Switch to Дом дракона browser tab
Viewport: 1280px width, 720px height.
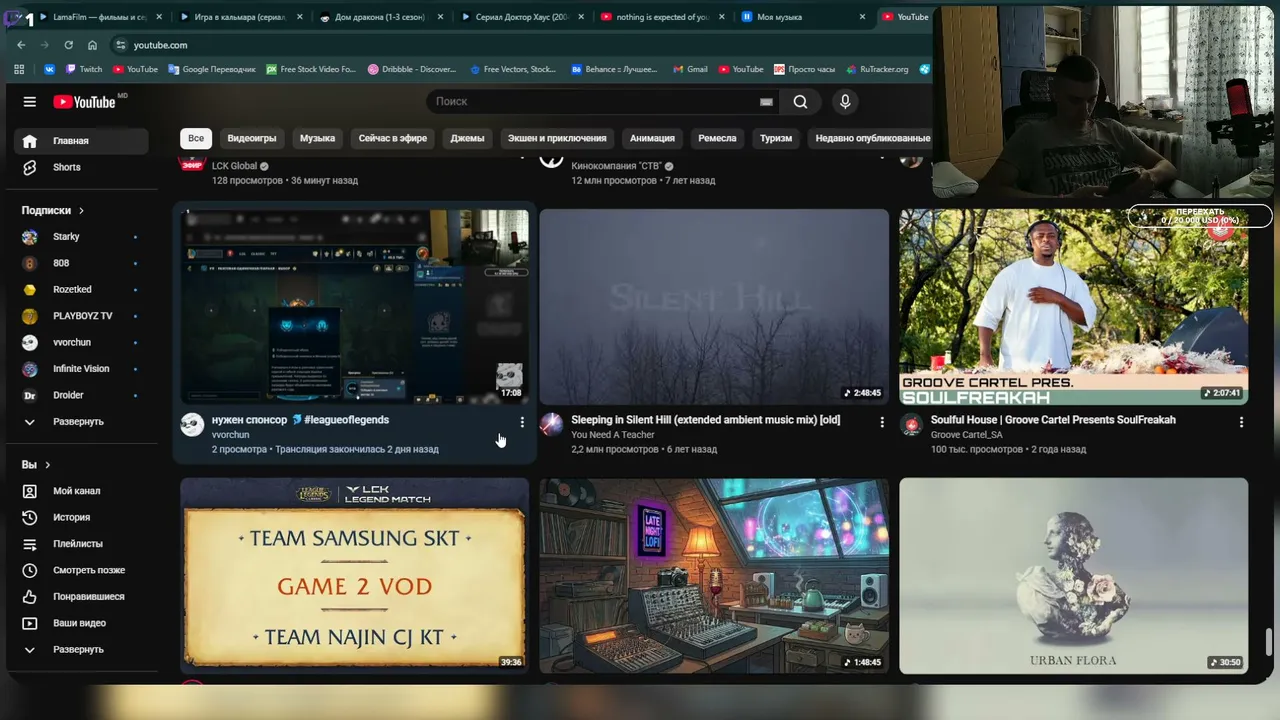coord(380,17)
